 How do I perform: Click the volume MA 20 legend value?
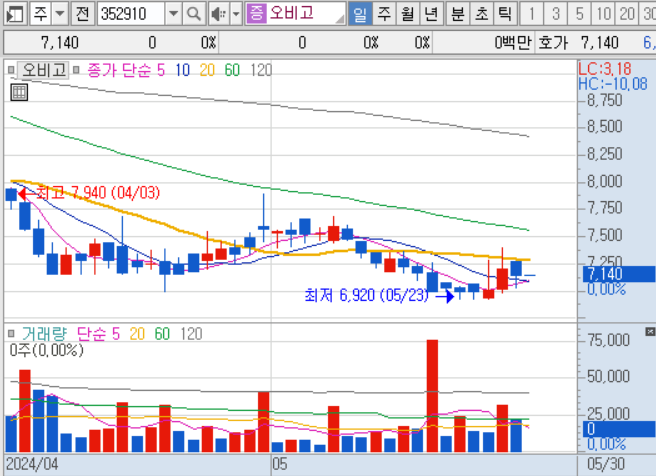click(137, 334)
